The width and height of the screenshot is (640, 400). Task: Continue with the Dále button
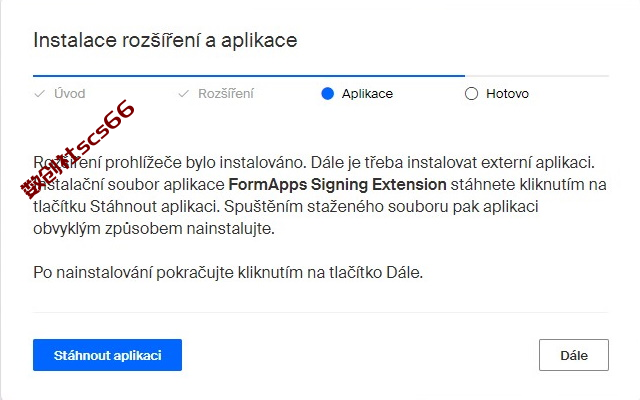pyautogui.click(x=573, y=355)
